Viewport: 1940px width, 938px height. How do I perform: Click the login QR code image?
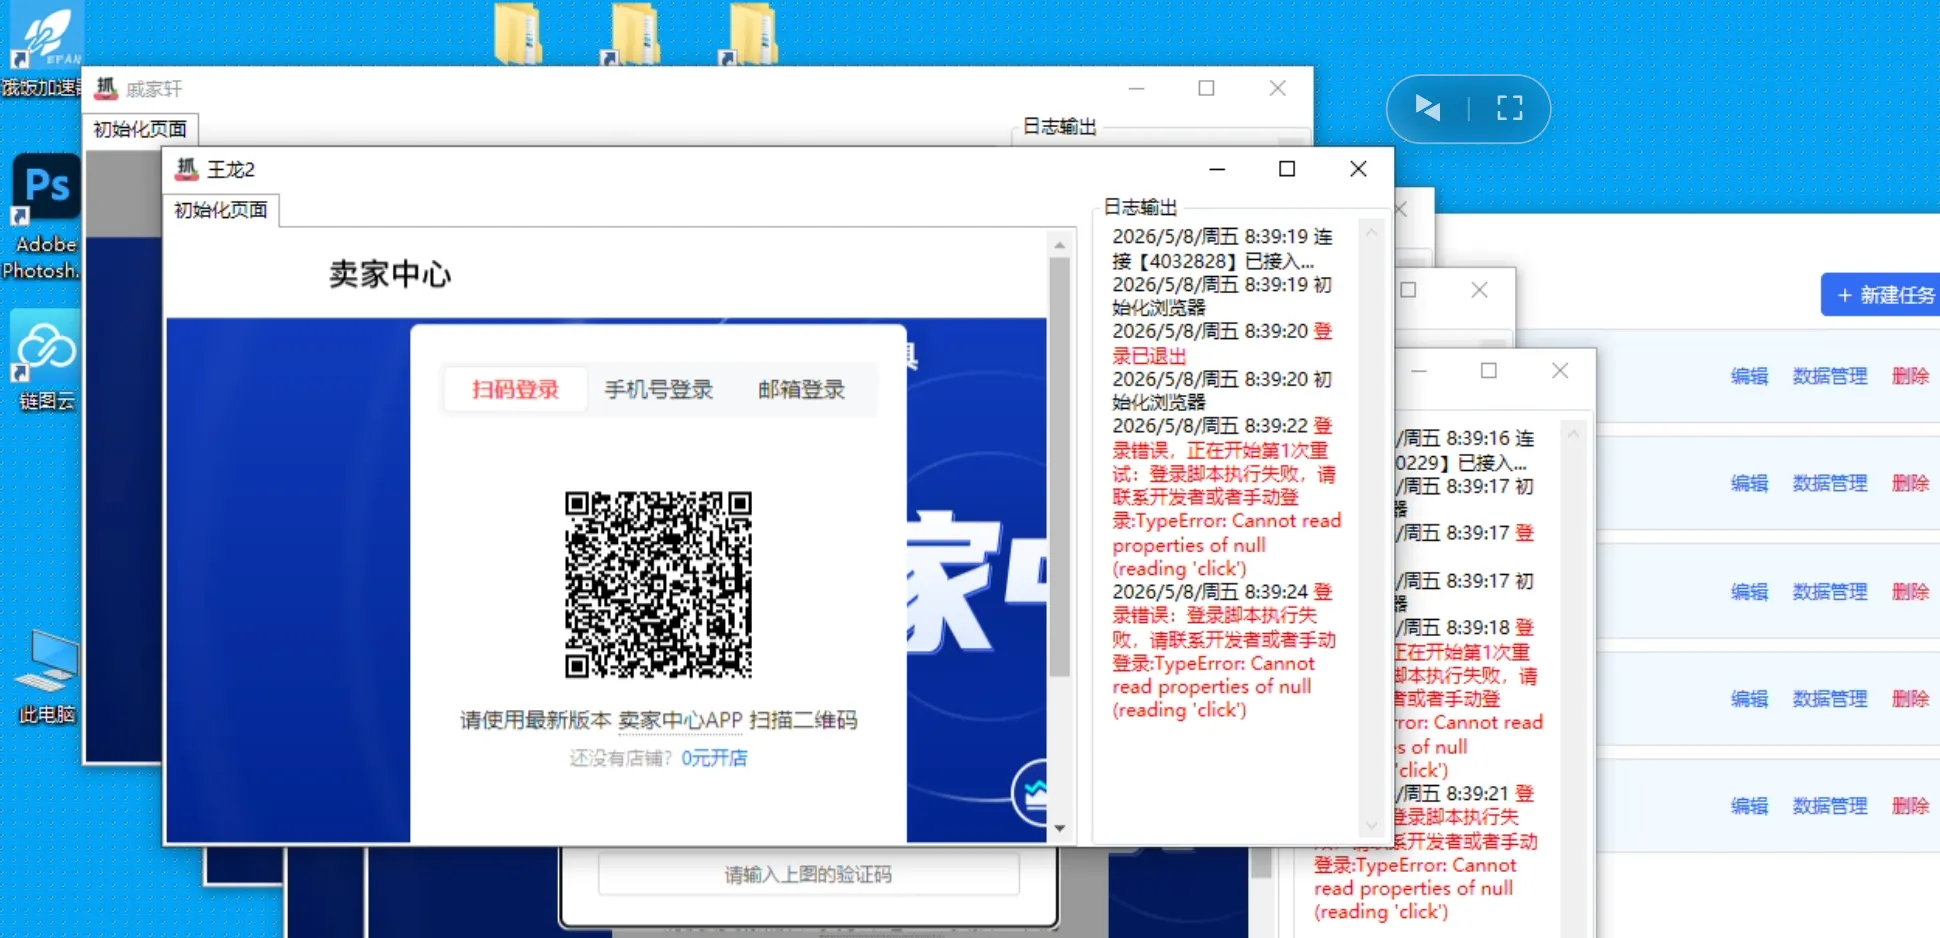(x=658, y=585)
